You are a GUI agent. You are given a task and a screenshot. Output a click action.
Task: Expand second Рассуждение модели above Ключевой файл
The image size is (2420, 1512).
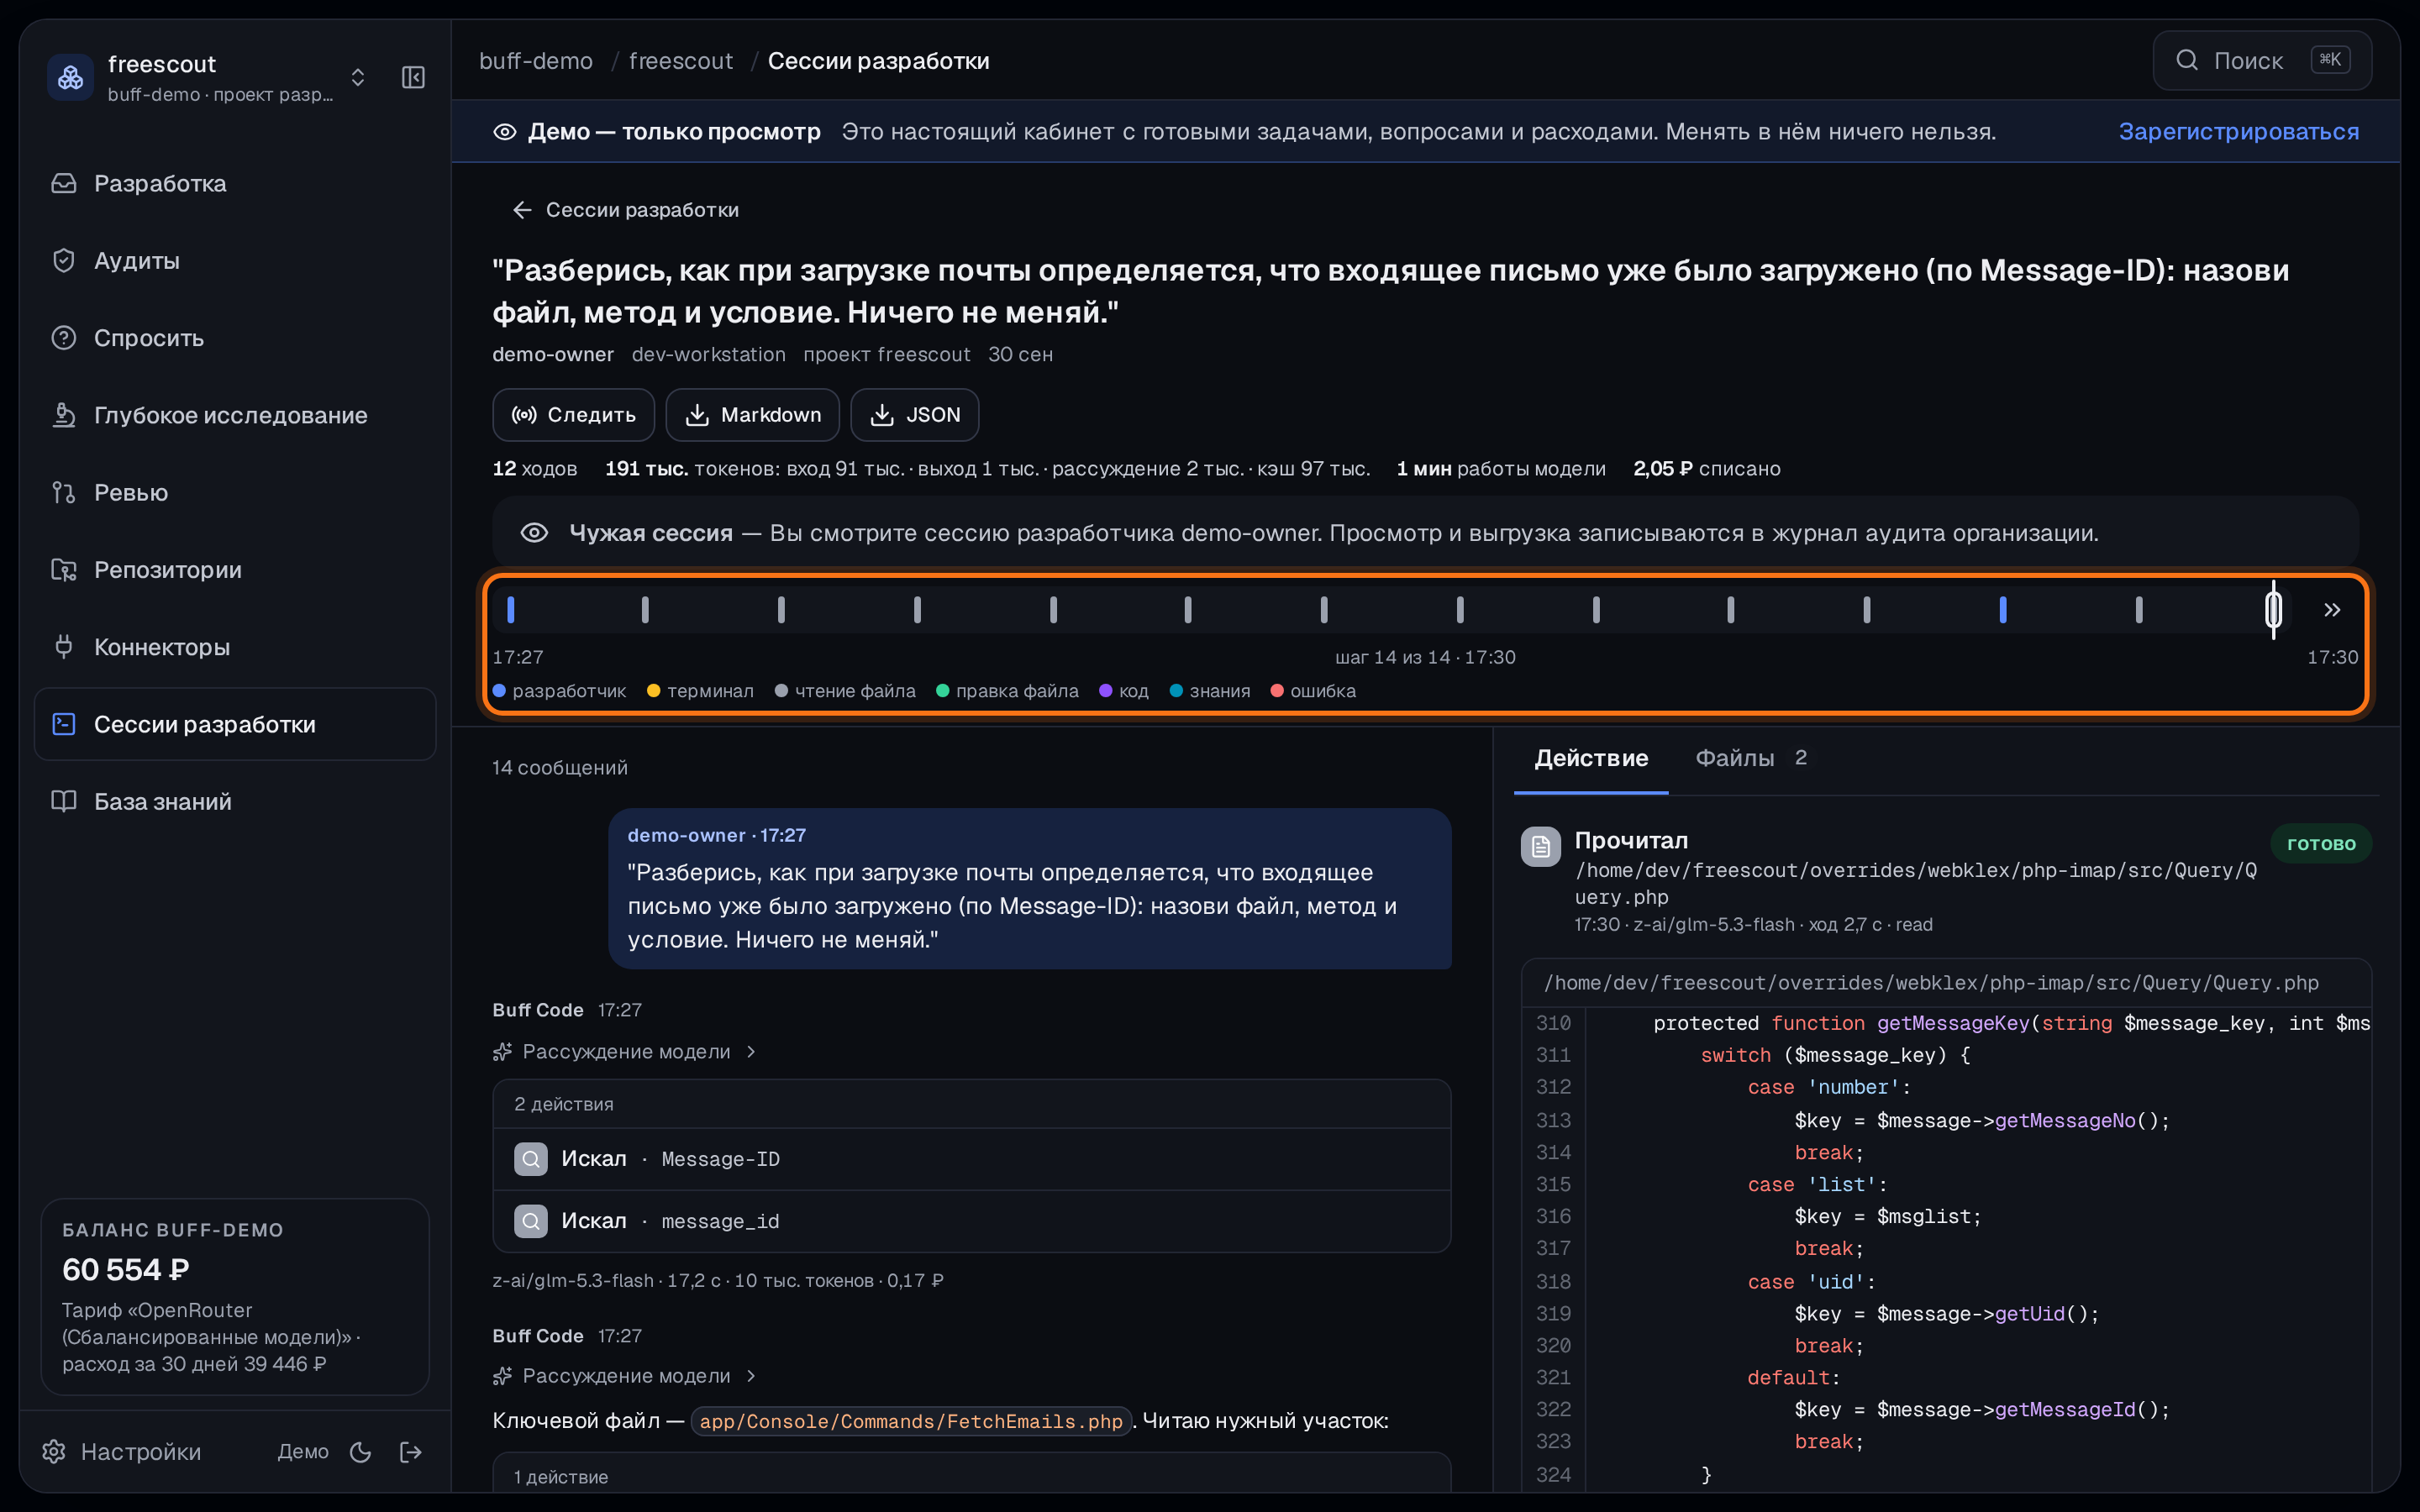[625, 1376]
